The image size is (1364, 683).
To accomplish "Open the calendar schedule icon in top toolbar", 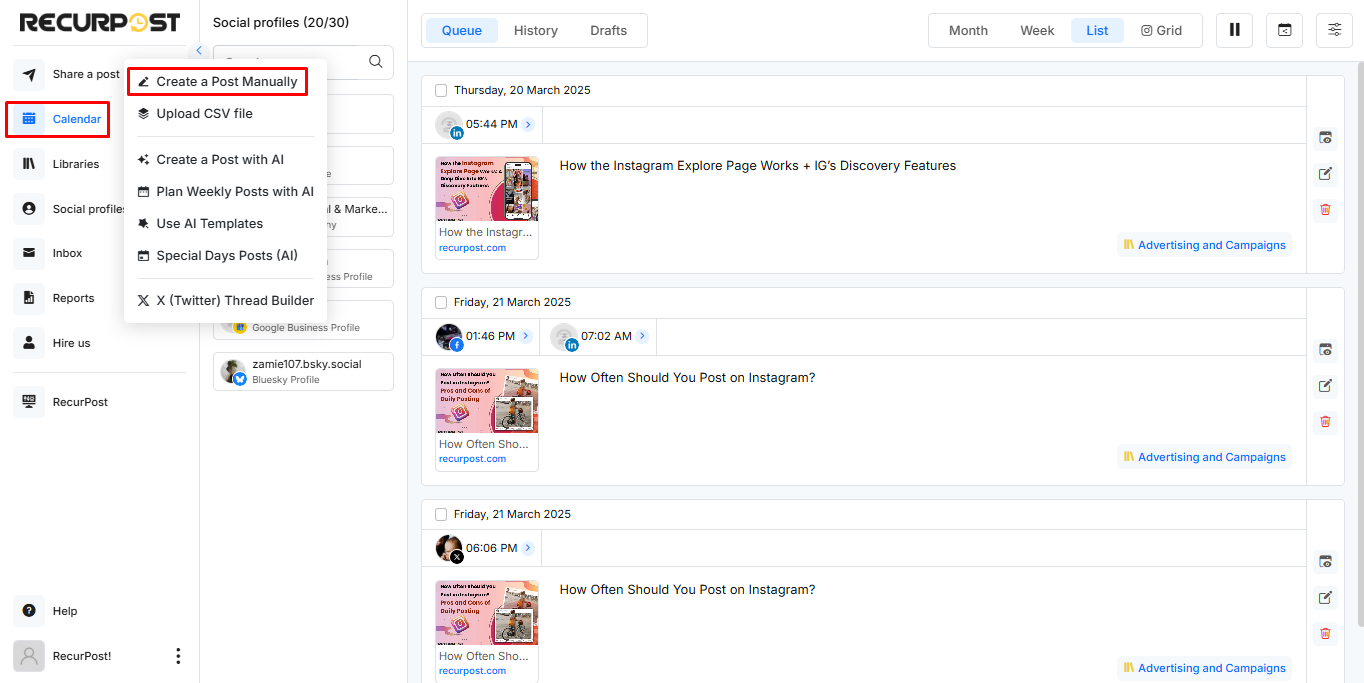I will coord(1284,30).
